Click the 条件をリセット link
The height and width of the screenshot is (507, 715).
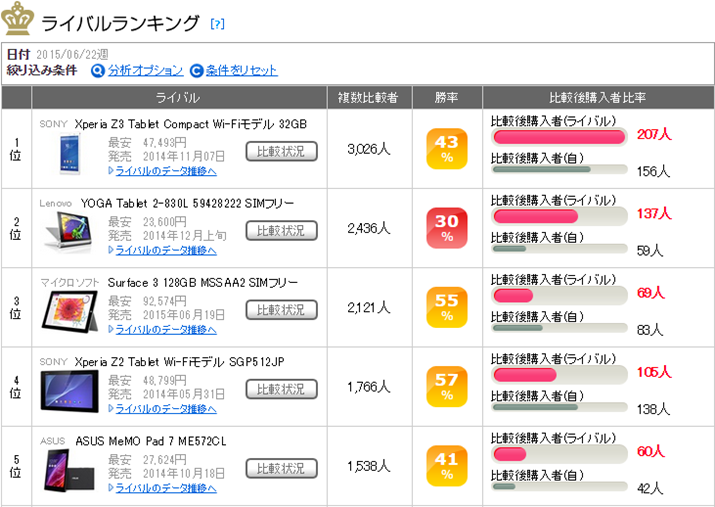pos(241,71)
